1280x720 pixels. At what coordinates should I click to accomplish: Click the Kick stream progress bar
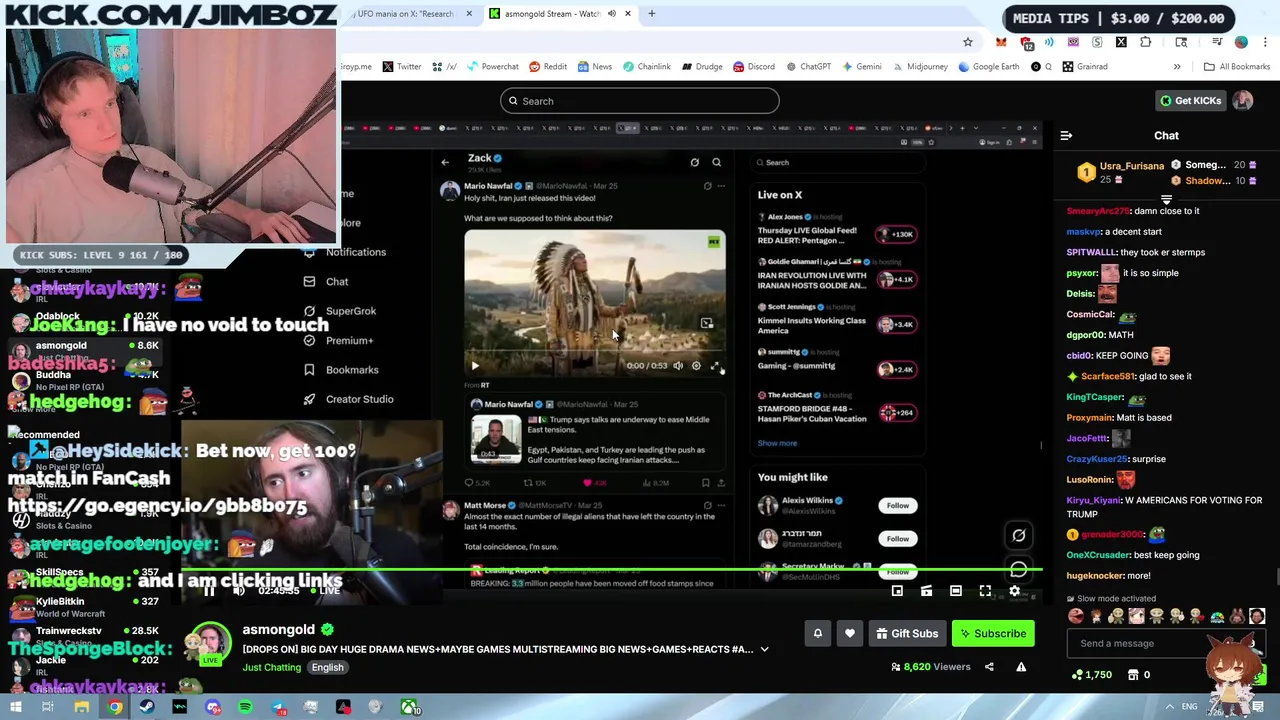(612, 571)
